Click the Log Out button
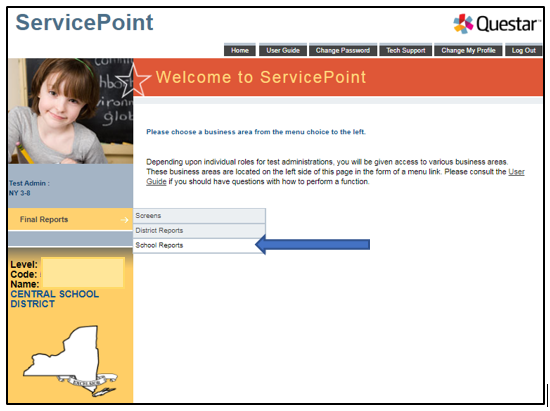Viewport: 550px width, 411px height. click(x=523, y=50)
